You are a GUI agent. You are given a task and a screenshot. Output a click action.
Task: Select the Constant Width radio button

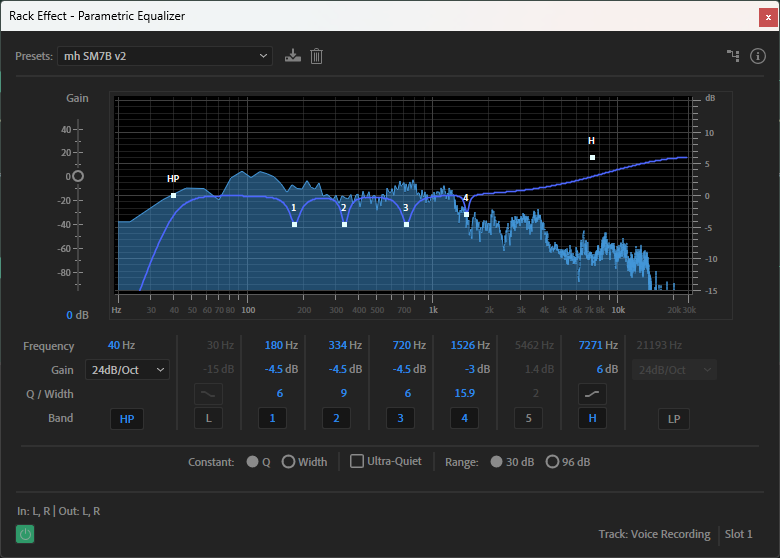(288, 462)
